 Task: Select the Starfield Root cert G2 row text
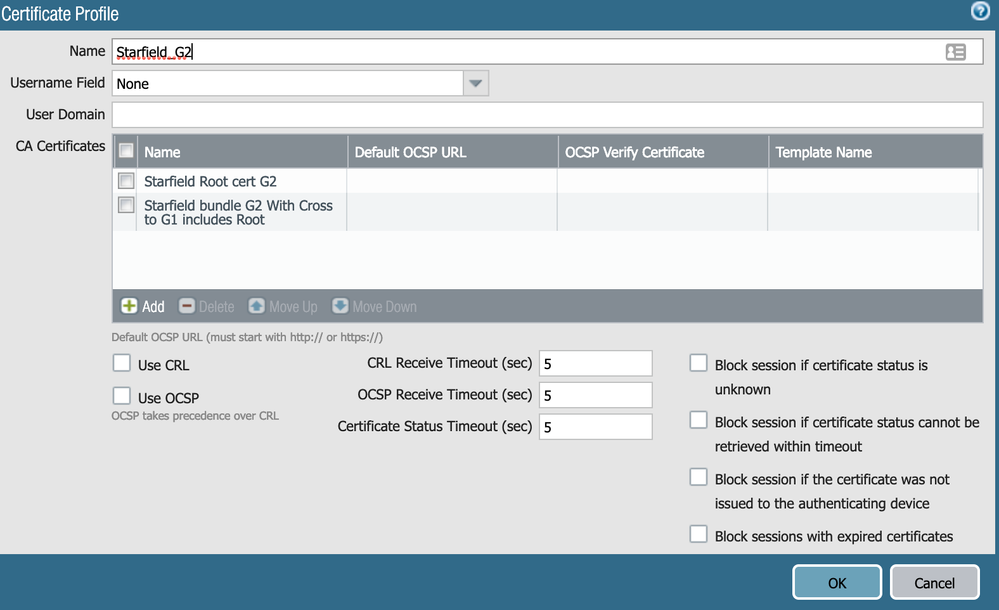coord(210,181)
